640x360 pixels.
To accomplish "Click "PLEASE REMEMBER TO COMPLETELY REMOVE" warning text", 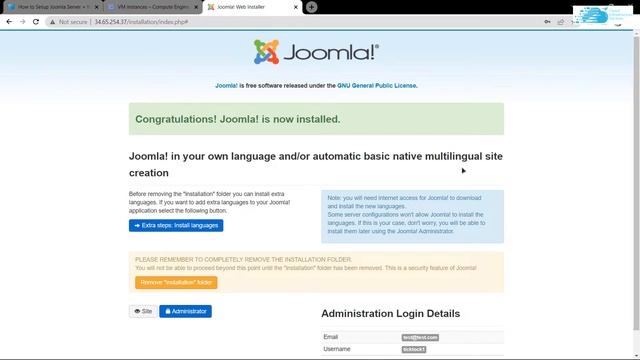I will 243,260.
